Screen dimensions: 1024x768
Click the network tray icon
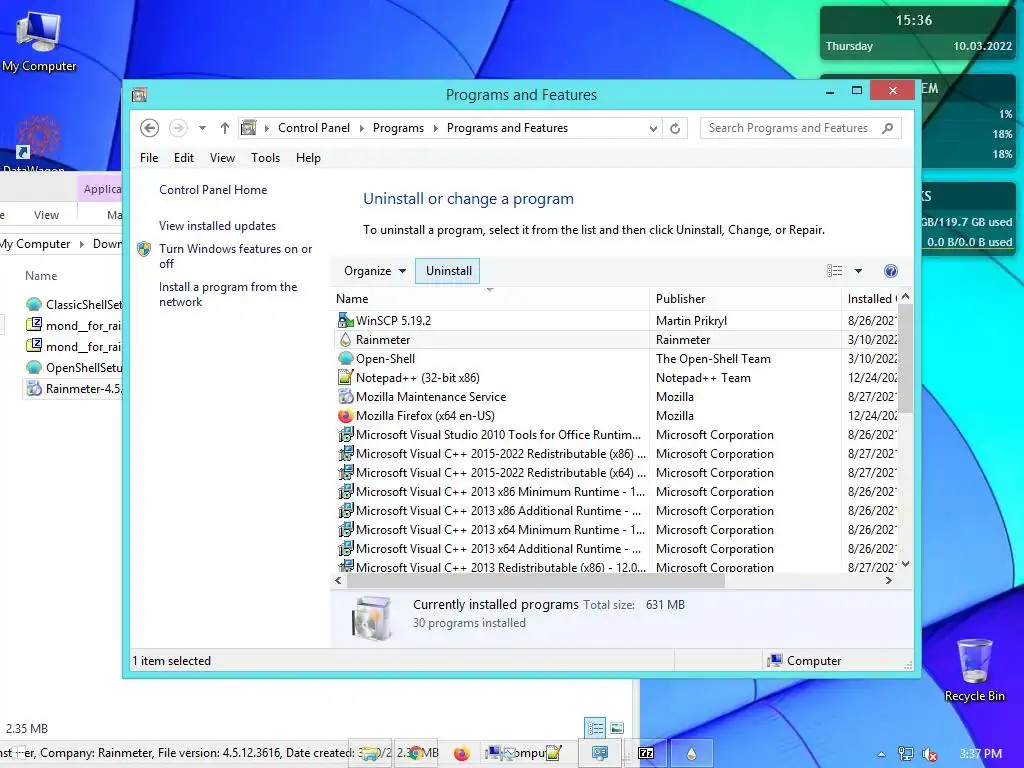click(906, 754)
